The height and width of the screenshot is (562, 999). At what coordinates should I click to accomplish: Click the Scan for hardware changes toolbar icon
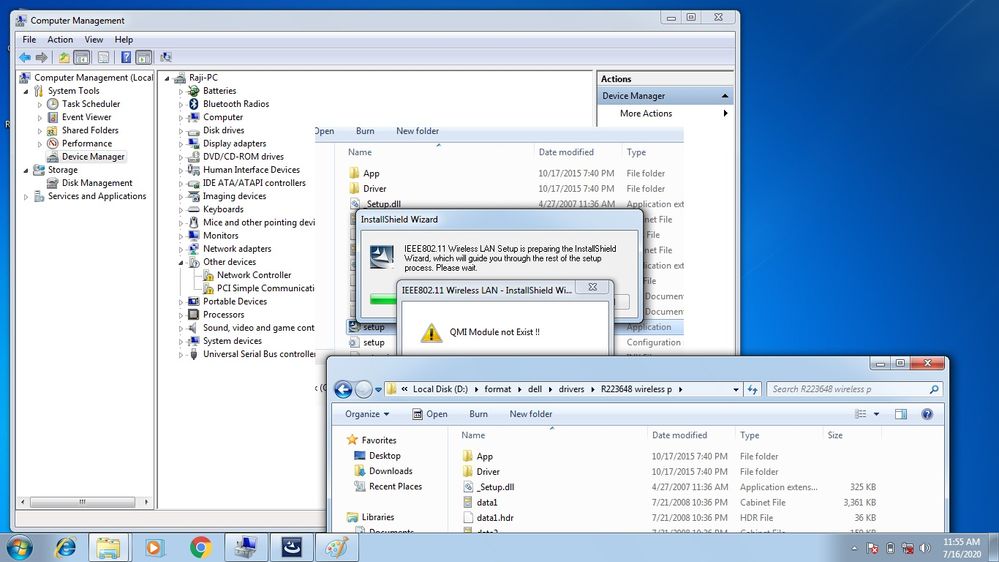point(165,57)
